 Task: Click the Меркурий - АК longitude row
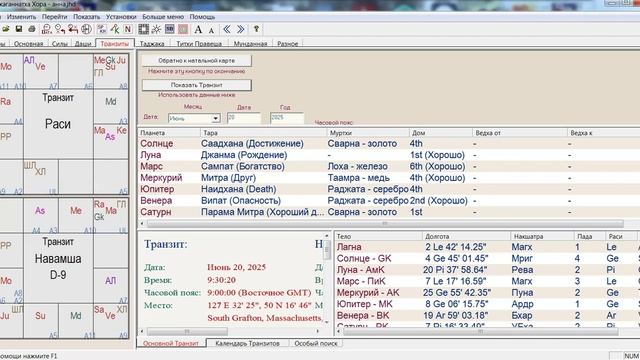(487, 293)
